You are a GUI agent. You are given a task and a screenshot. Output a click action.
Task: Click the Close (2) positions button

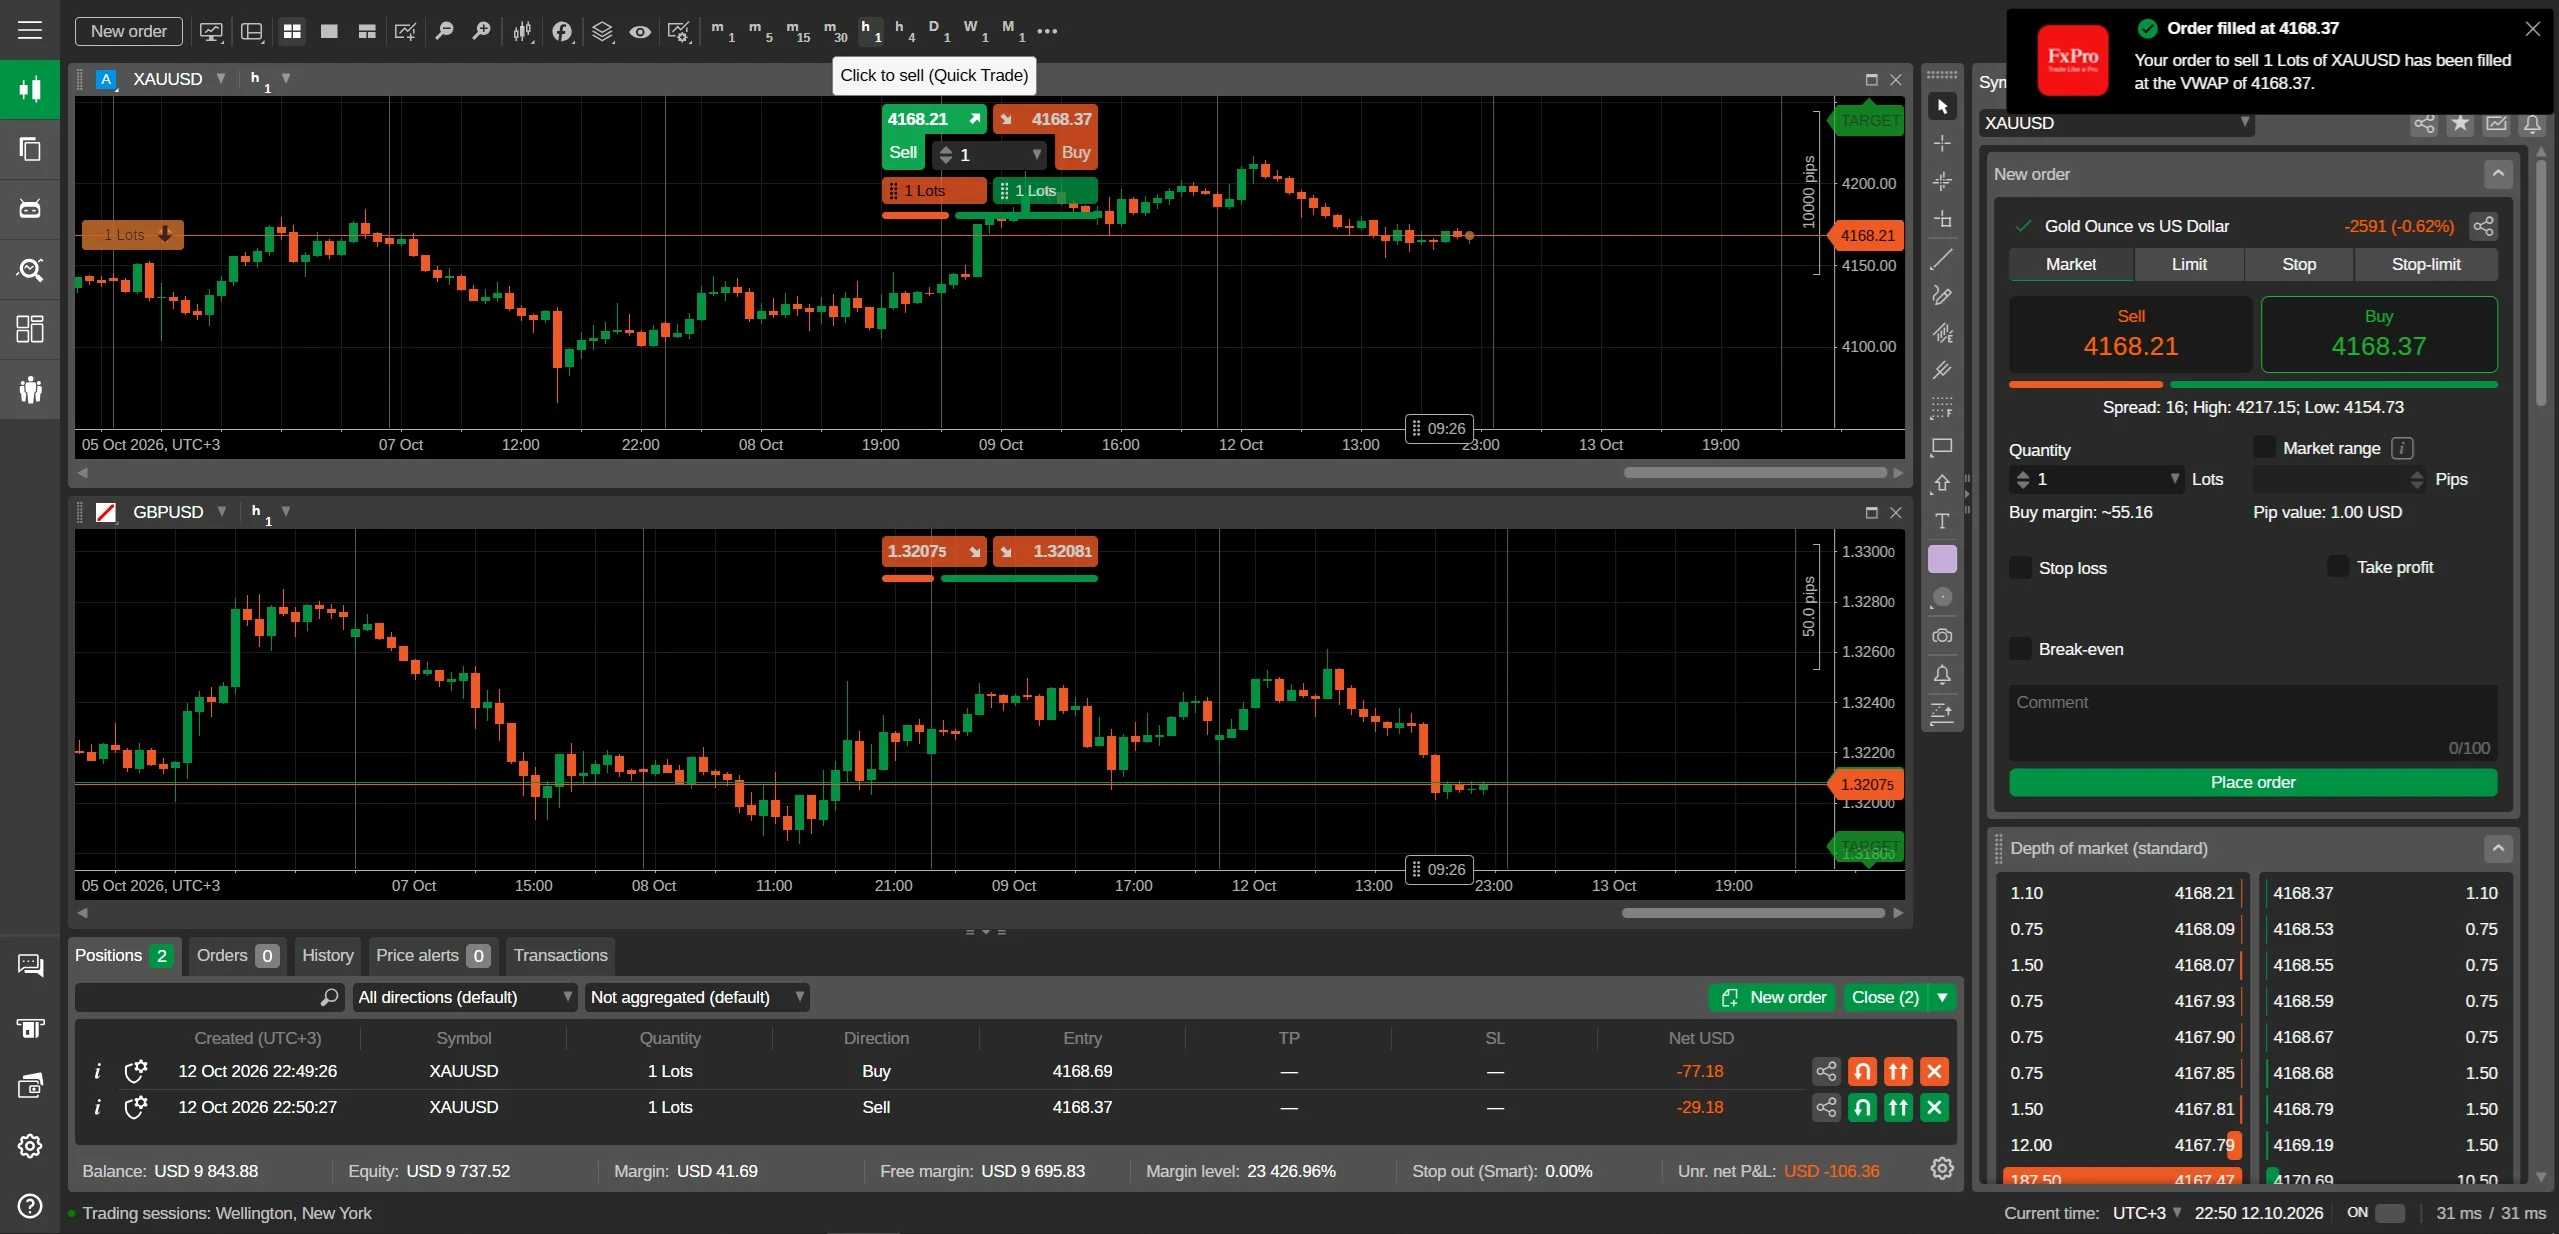(1885, 997)
